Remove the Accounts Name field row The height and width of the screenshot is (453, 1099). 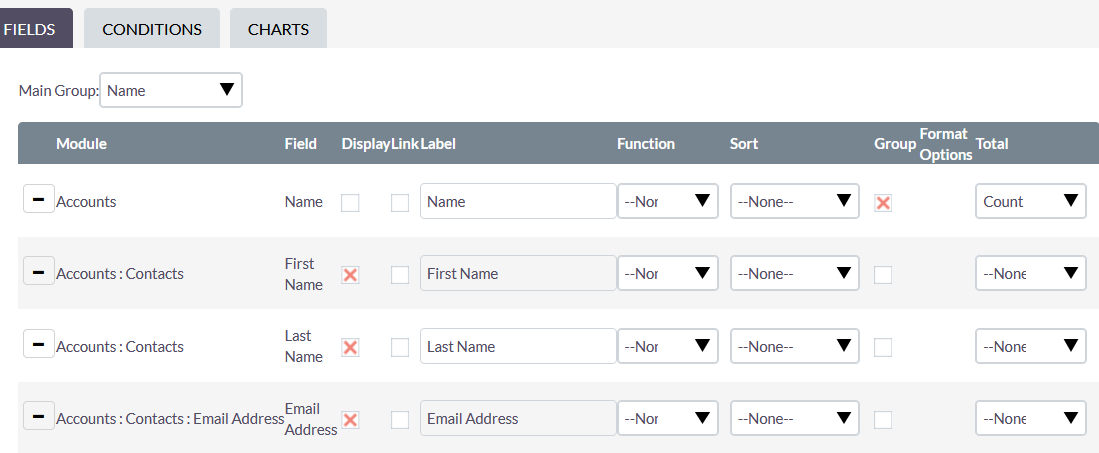(38, 200)
